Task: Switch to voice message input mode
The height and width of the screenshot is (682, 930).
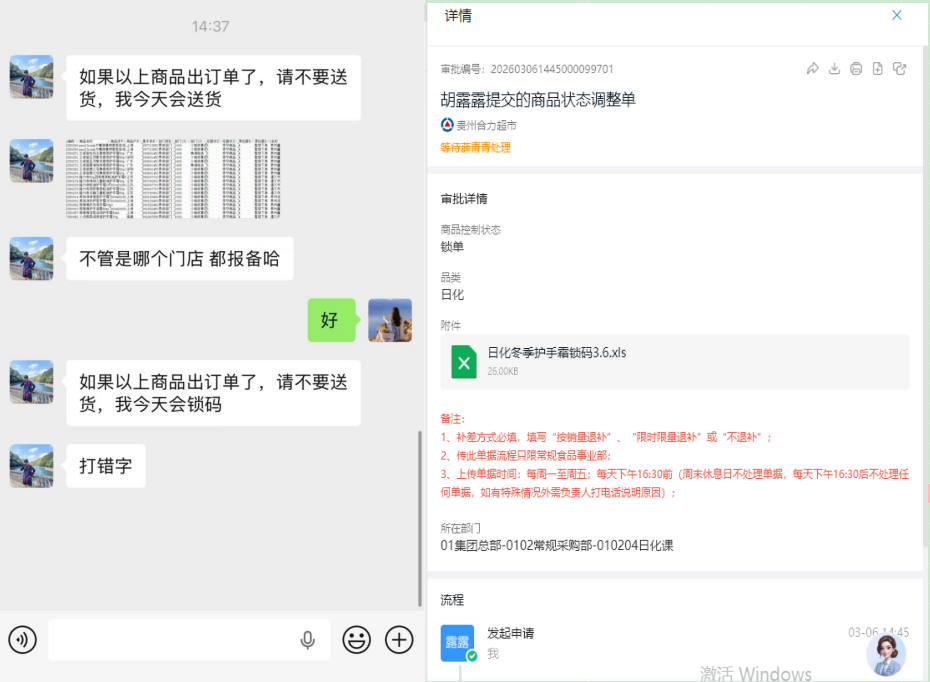Action: click(22, 640)
